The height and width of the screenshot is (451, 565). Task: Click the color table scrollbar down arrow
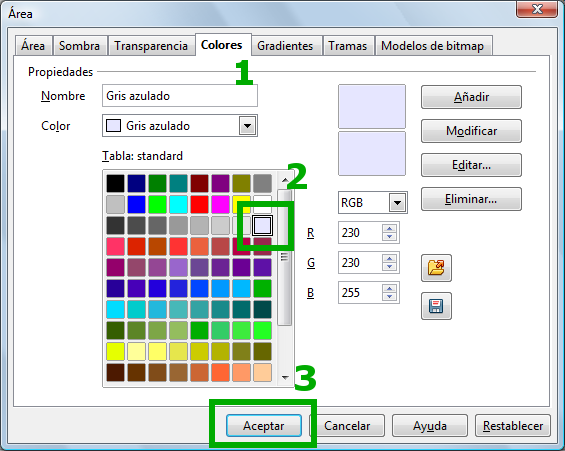285,378
